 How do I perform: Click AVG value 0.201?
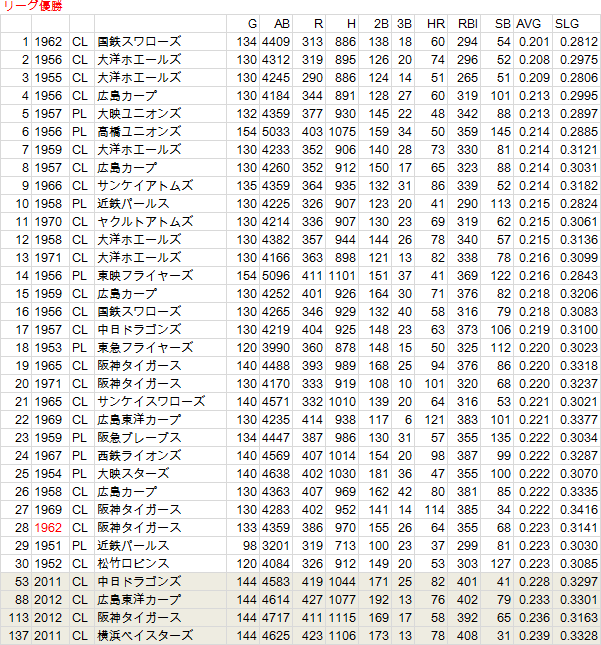pyautogui.click(x=534, y=42)
